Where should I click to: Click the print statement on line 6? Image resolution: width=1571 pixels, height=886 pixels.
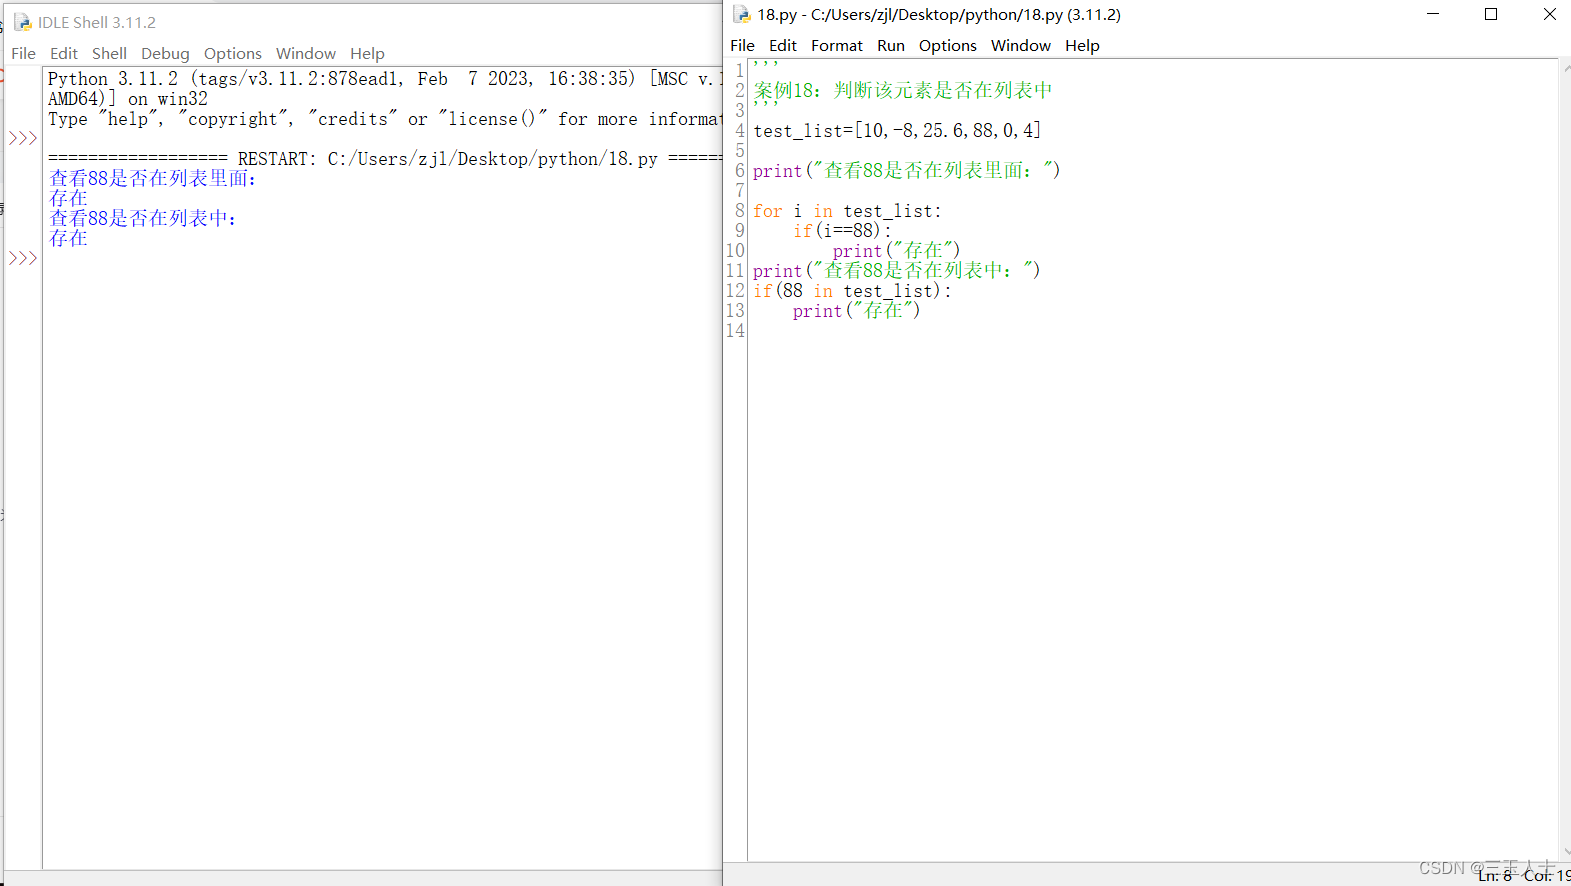click(x=906, y=170)
